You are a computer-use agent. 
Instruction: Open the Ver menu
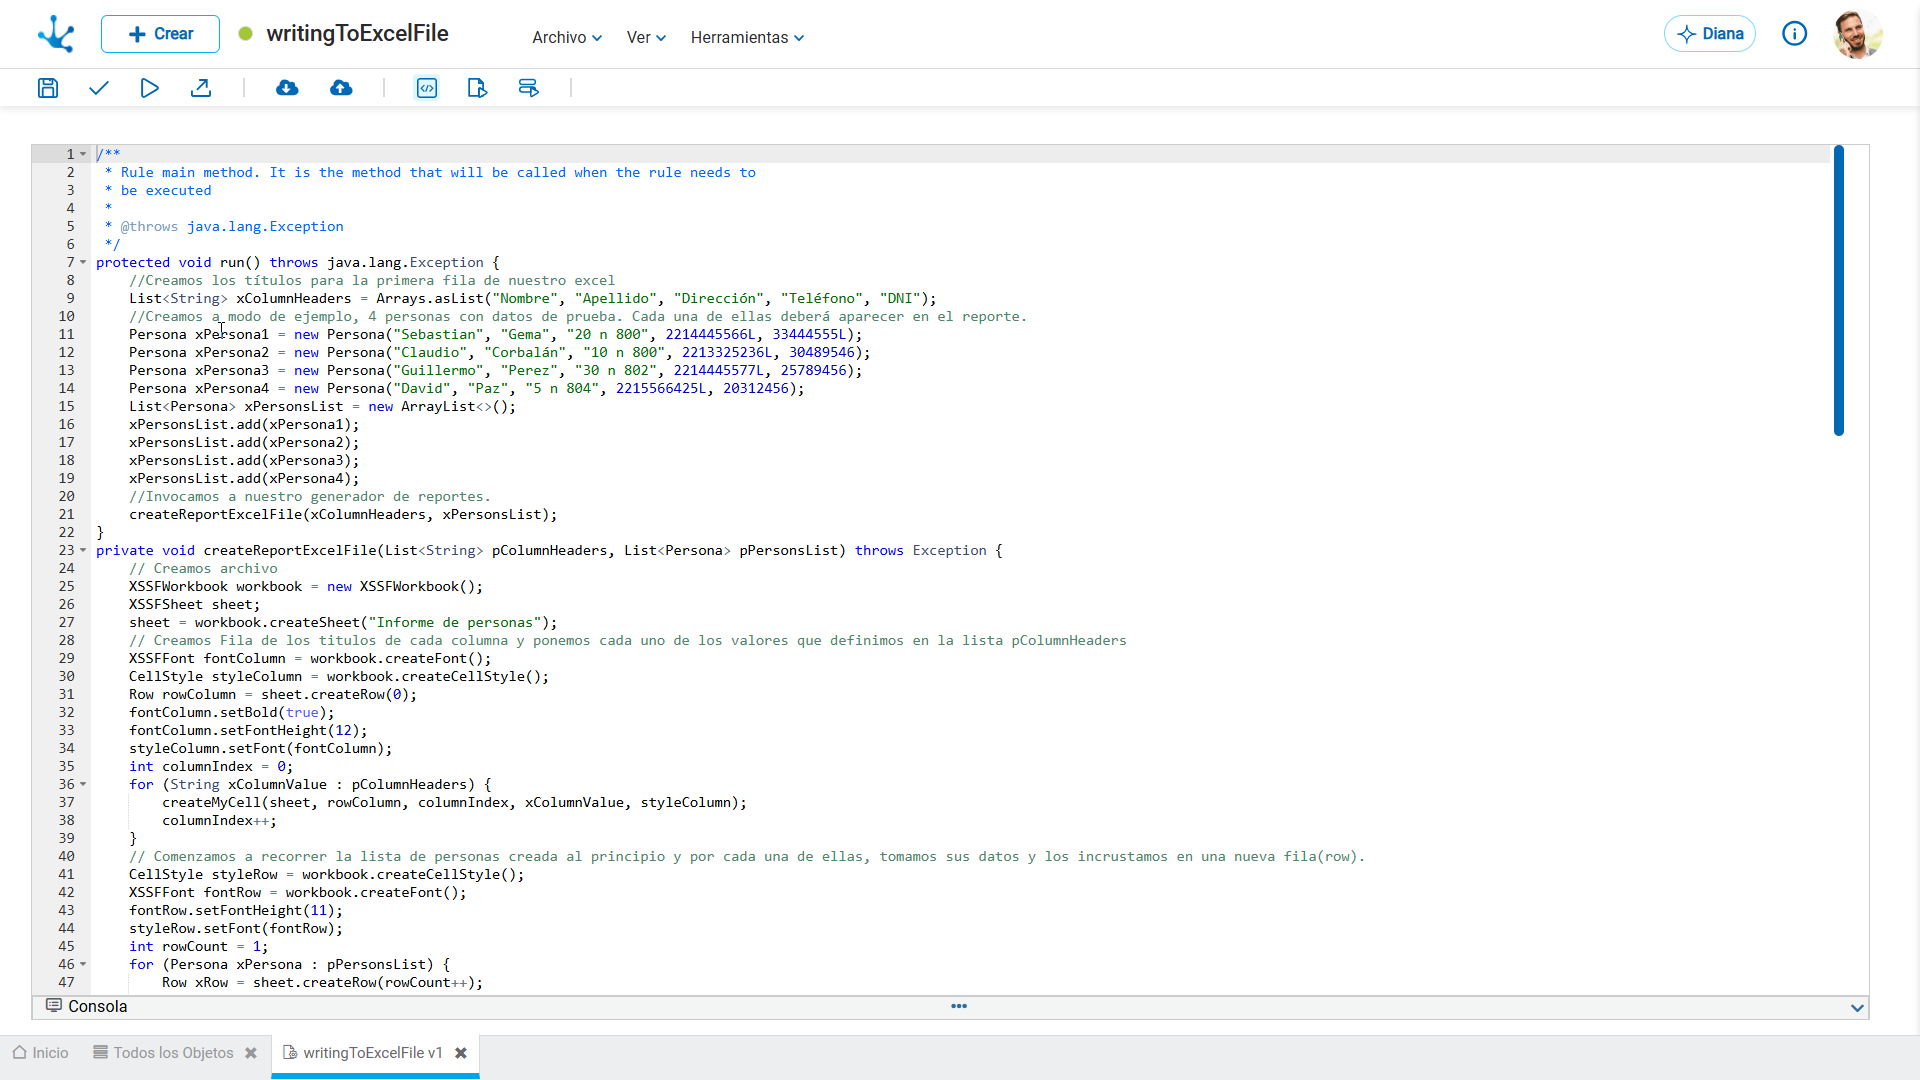(646, 37)
